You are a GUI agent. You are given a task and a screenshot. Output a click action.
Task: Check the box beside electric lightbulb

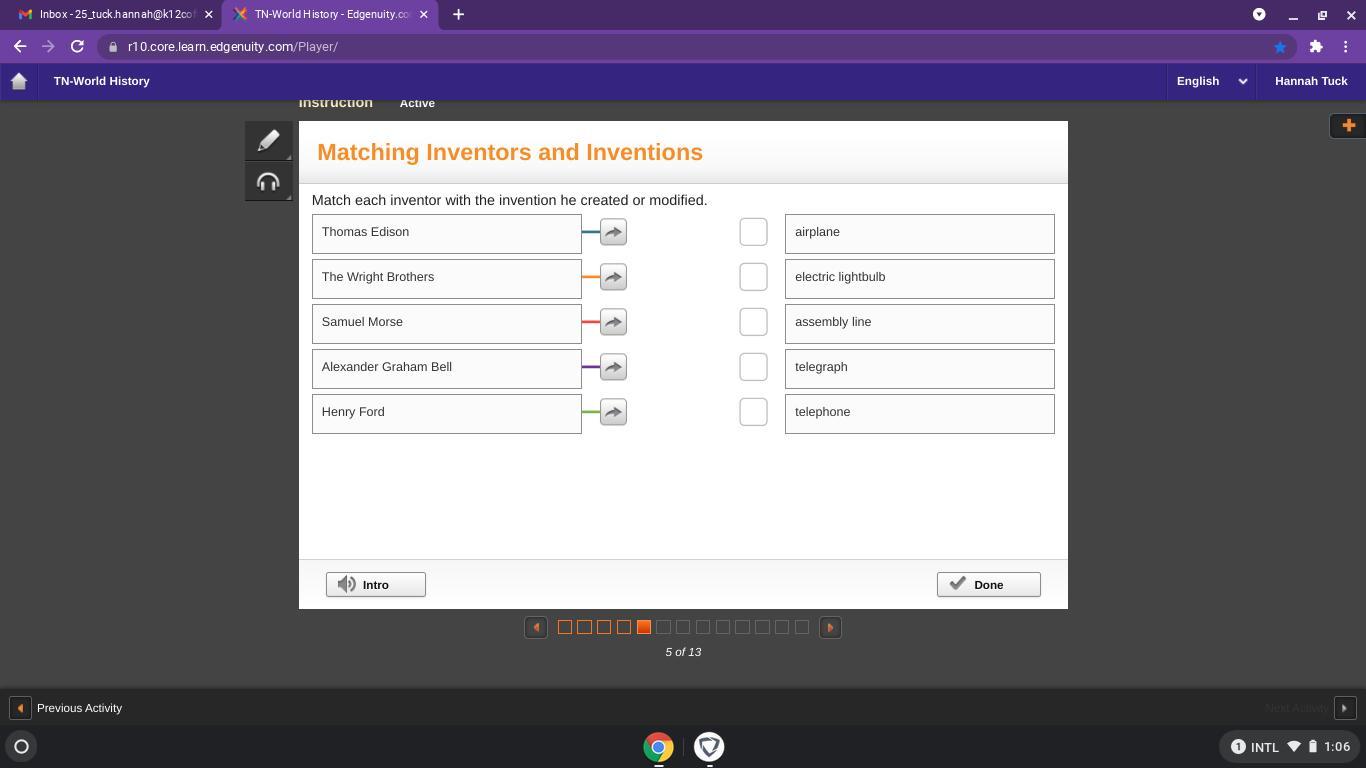(753, 277)
